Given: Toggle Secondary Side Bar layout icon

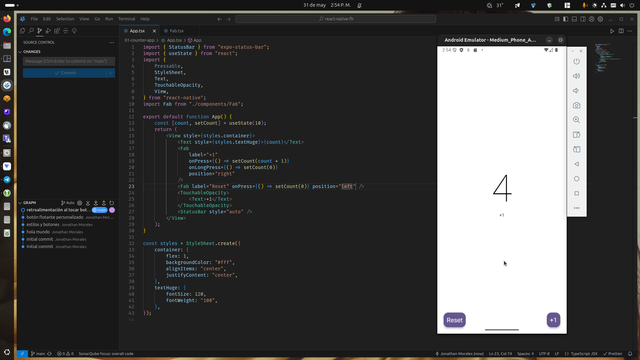Looking at the screenshot, I should 583,19.
